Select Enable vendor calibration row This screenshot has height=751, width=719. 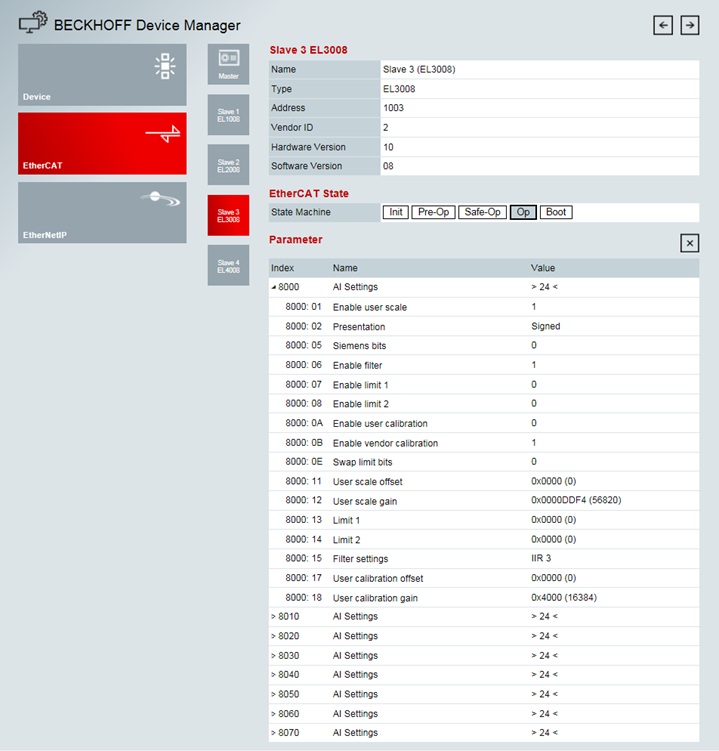click(x=484, y=443)
